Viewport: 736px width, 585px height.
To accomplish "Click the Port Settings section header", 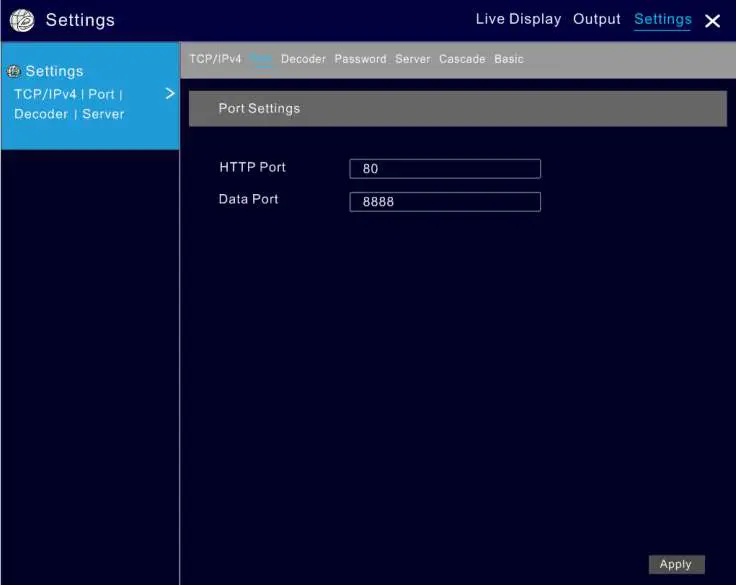I will [x=458, y=108].
